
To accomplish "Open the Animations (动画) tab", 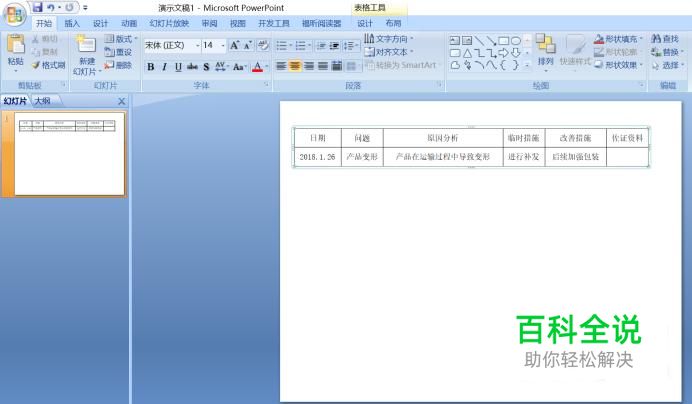I will [129, 23].
